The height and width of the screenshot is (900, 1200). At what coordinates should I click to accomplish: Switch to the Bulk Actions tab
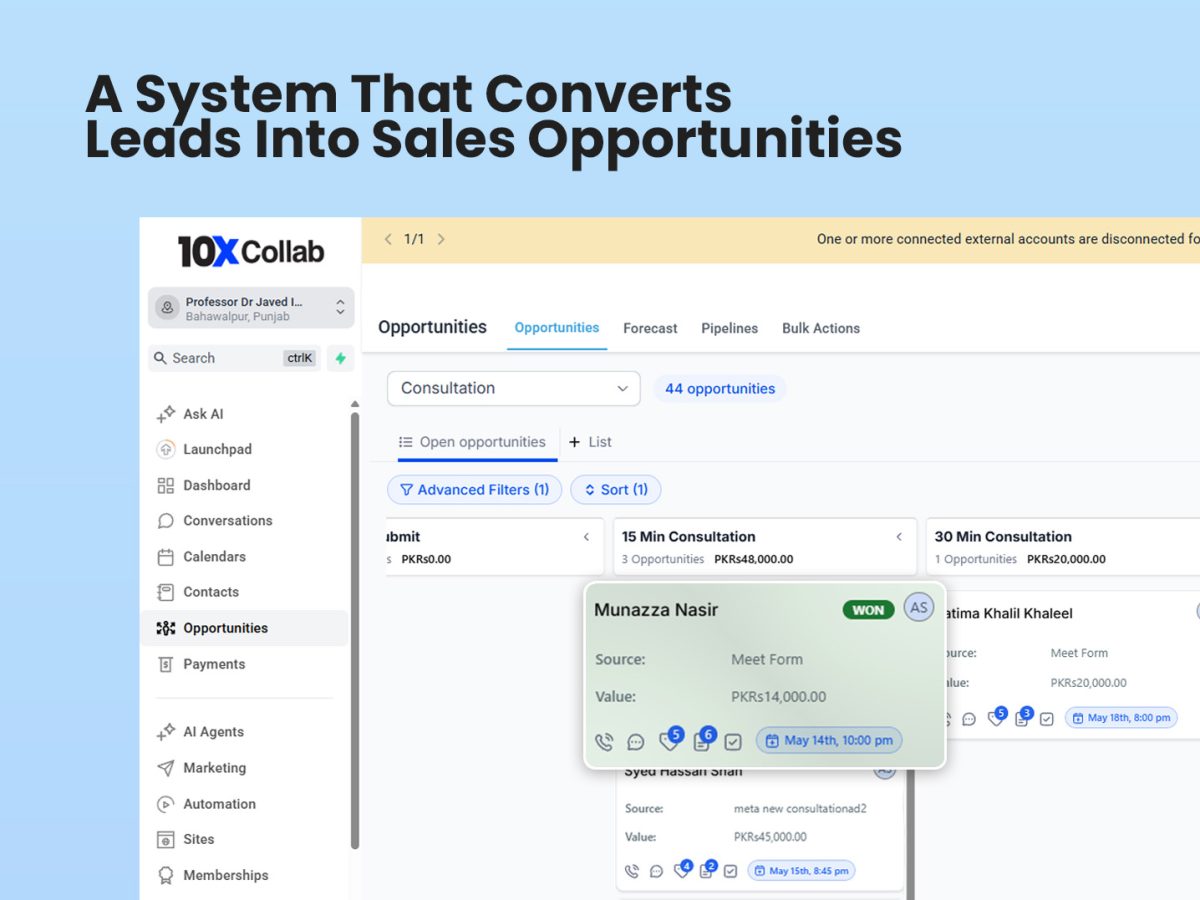coord(821,328)
